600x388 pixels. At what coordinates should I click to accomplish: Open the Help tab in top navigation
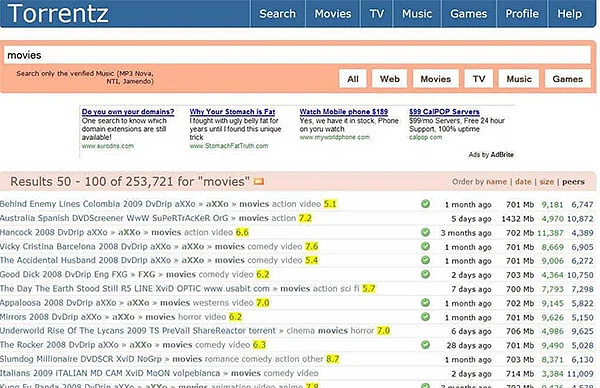pos(569,14)
